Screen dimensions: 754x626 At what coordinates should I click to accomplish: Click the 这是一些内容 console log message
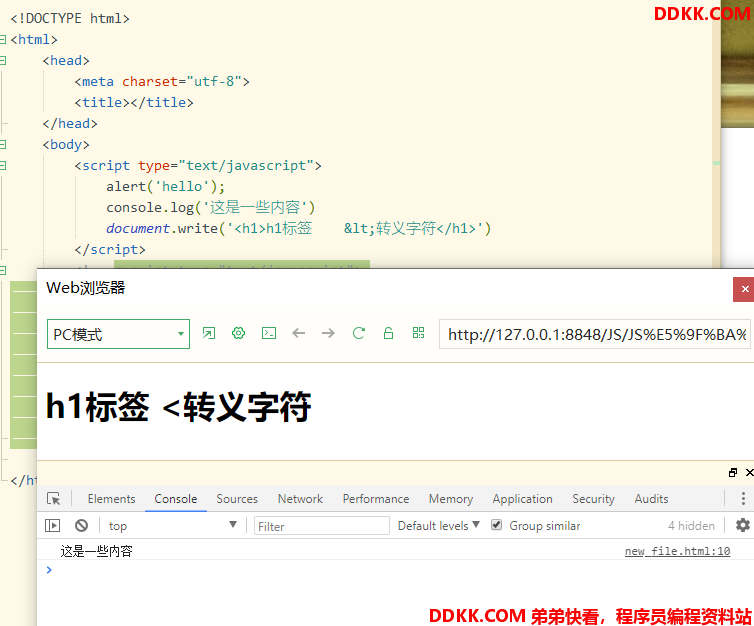[97, 551]
